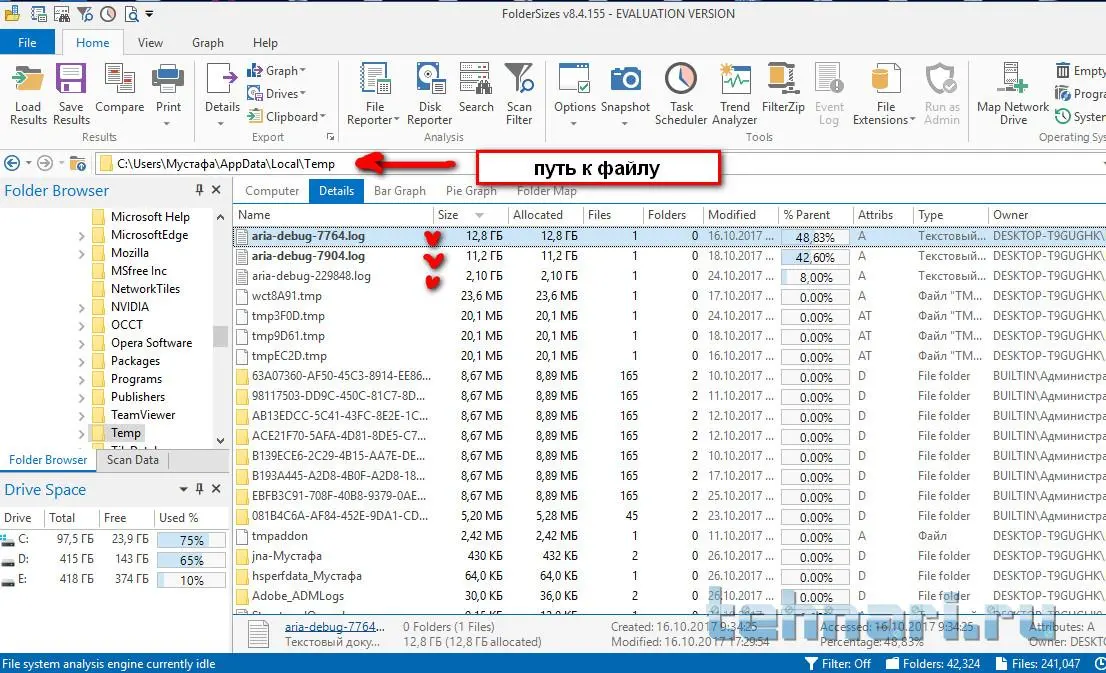Image resolution: width=1106 pixels, height=673 pixels.
Task: Expand the Drive Space panel menu arrow
Action: (183, 489)
